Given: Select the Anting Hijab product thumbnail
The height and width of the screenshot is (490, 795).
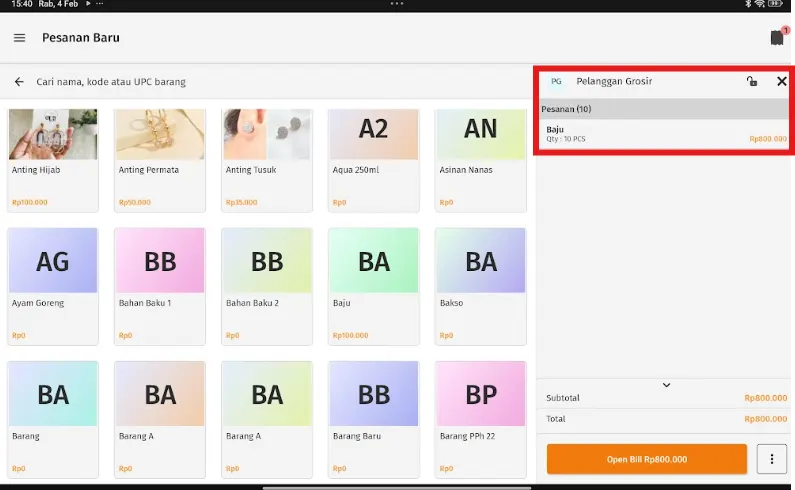Looking at the screenshot, I should click(x=53, y=135).
